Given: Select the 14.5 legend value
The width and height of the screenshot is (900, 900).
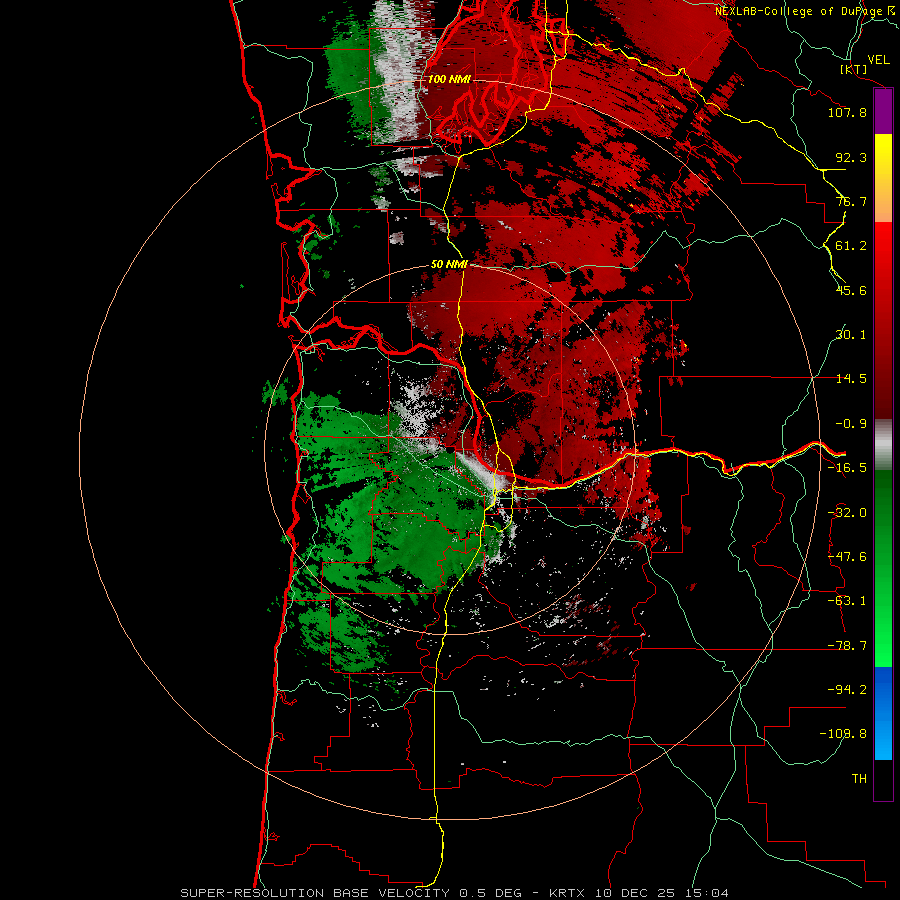Looking at the screenshot, I should click(851, 379).
